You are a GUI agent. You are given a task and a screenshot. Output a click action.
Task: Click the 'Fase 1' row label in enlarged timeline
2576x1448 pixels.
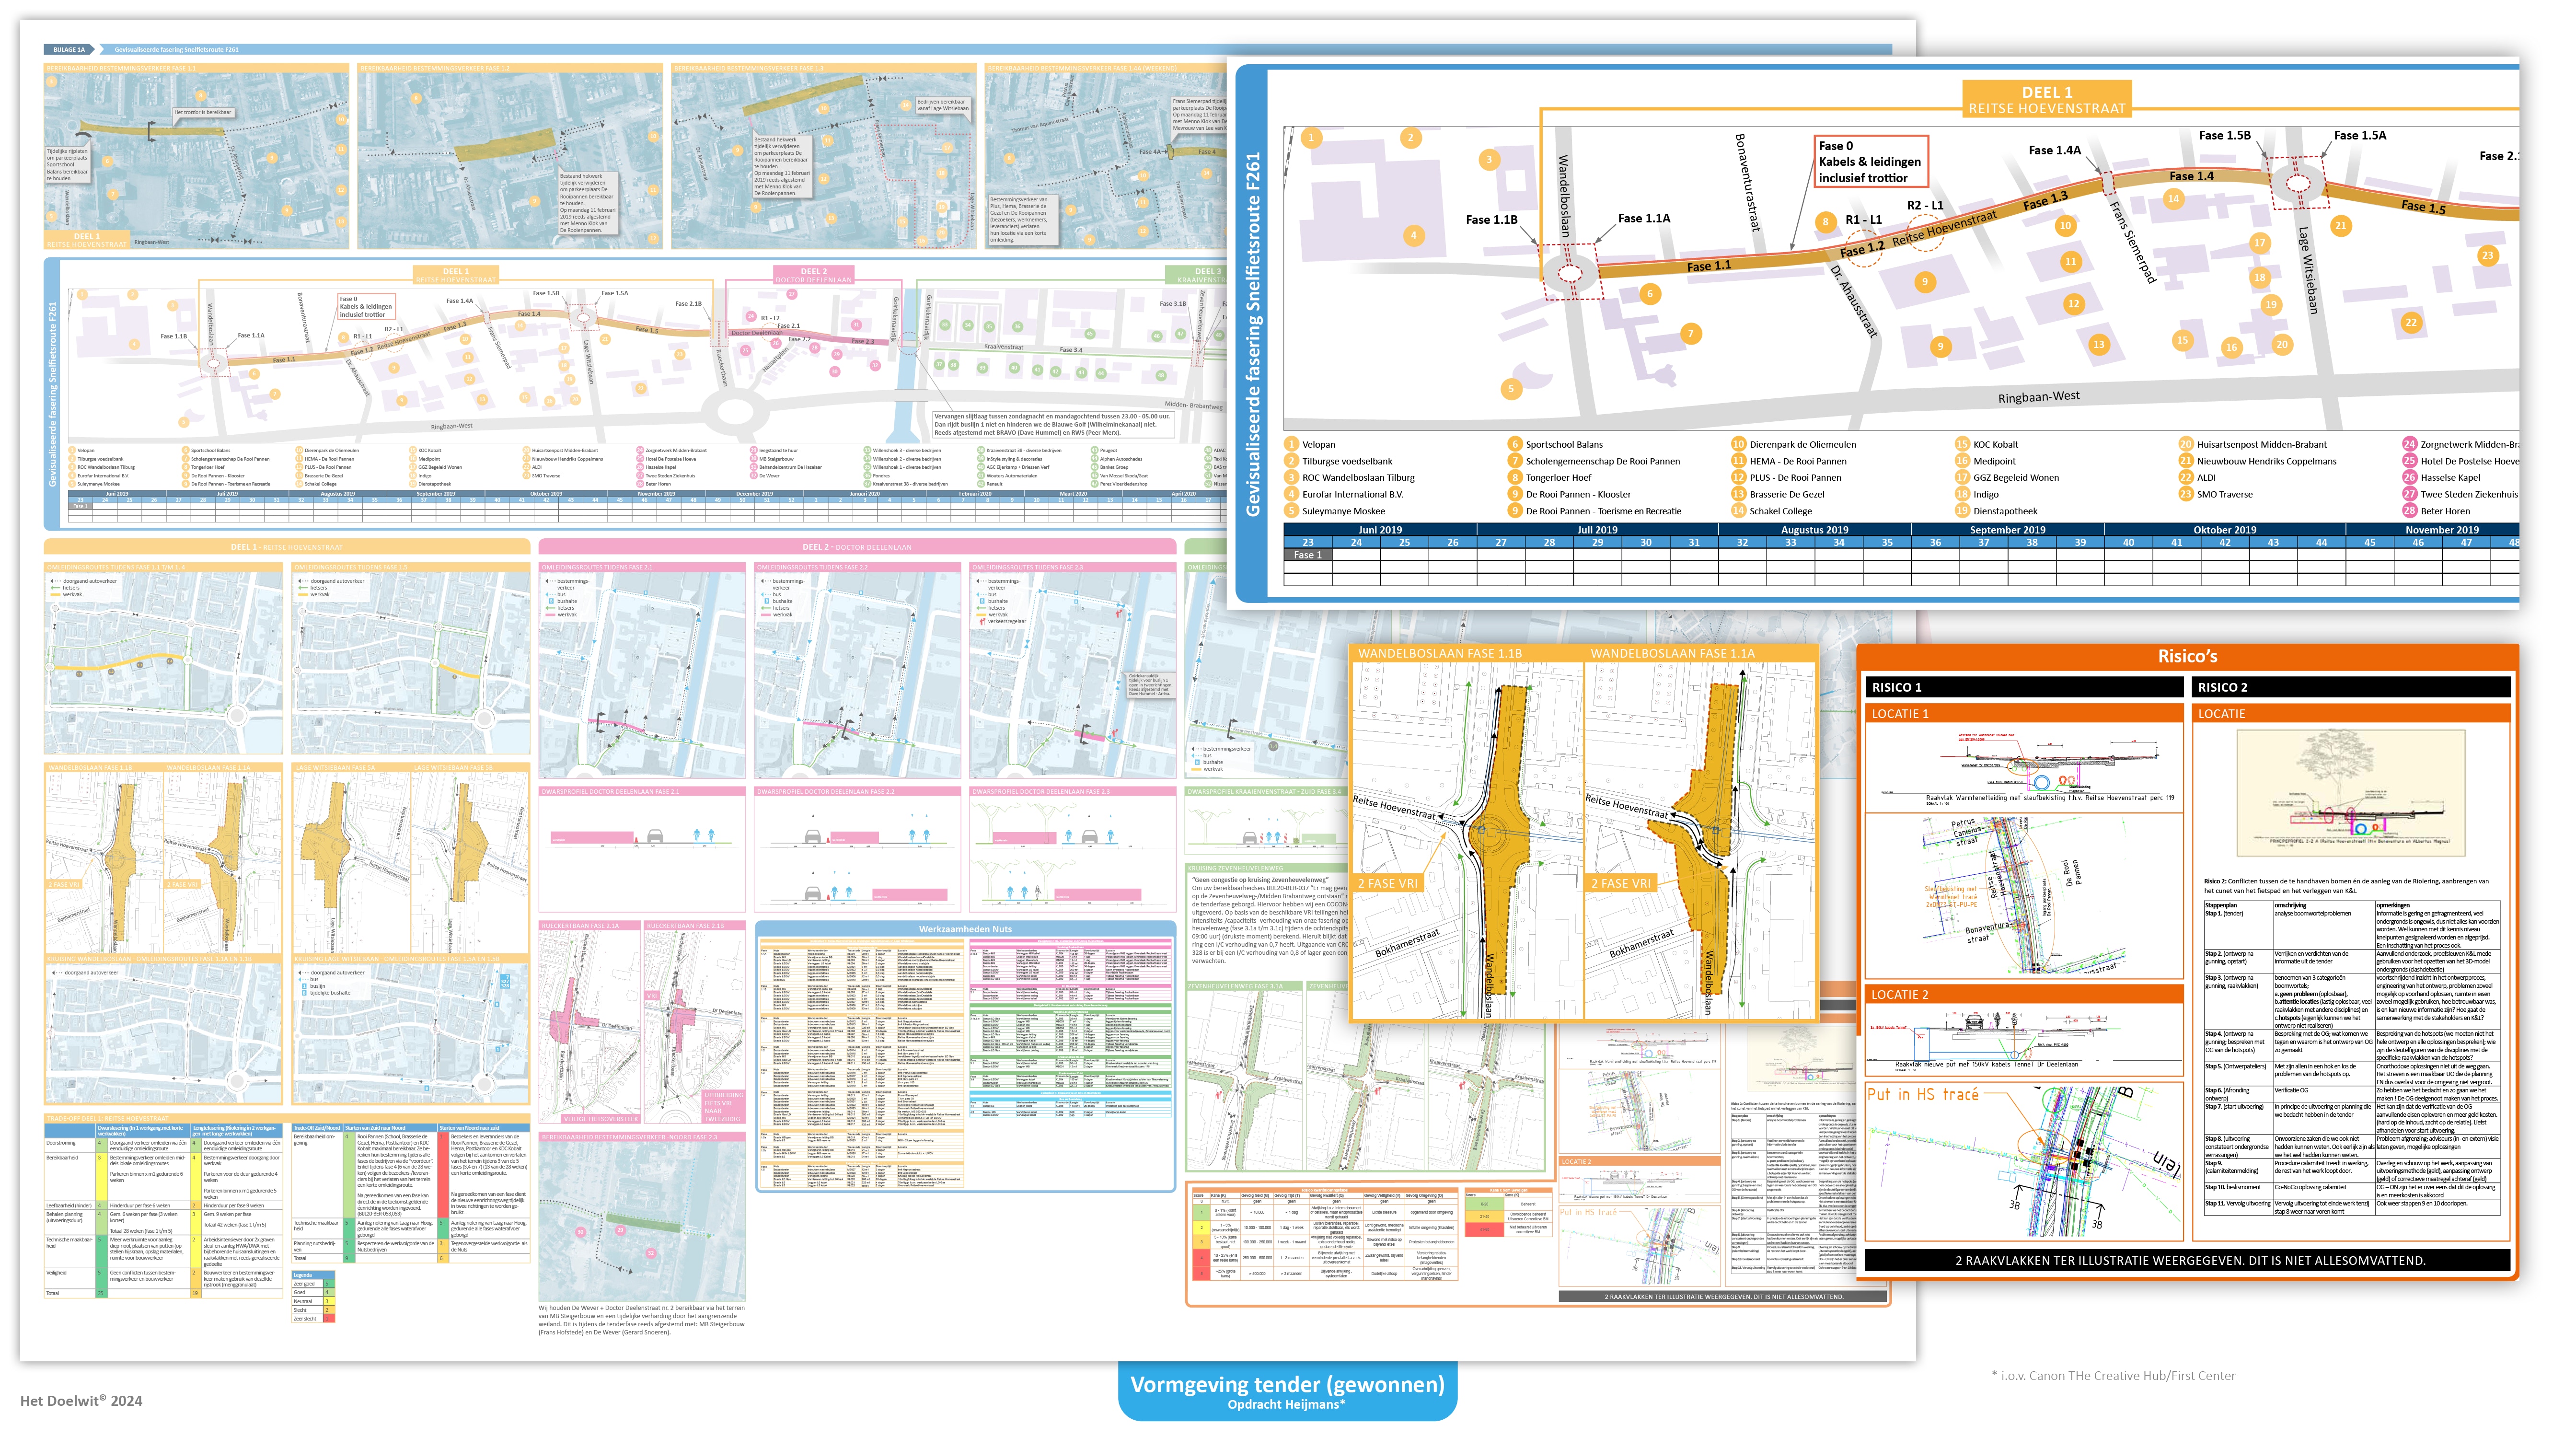tap(1307, 555)
